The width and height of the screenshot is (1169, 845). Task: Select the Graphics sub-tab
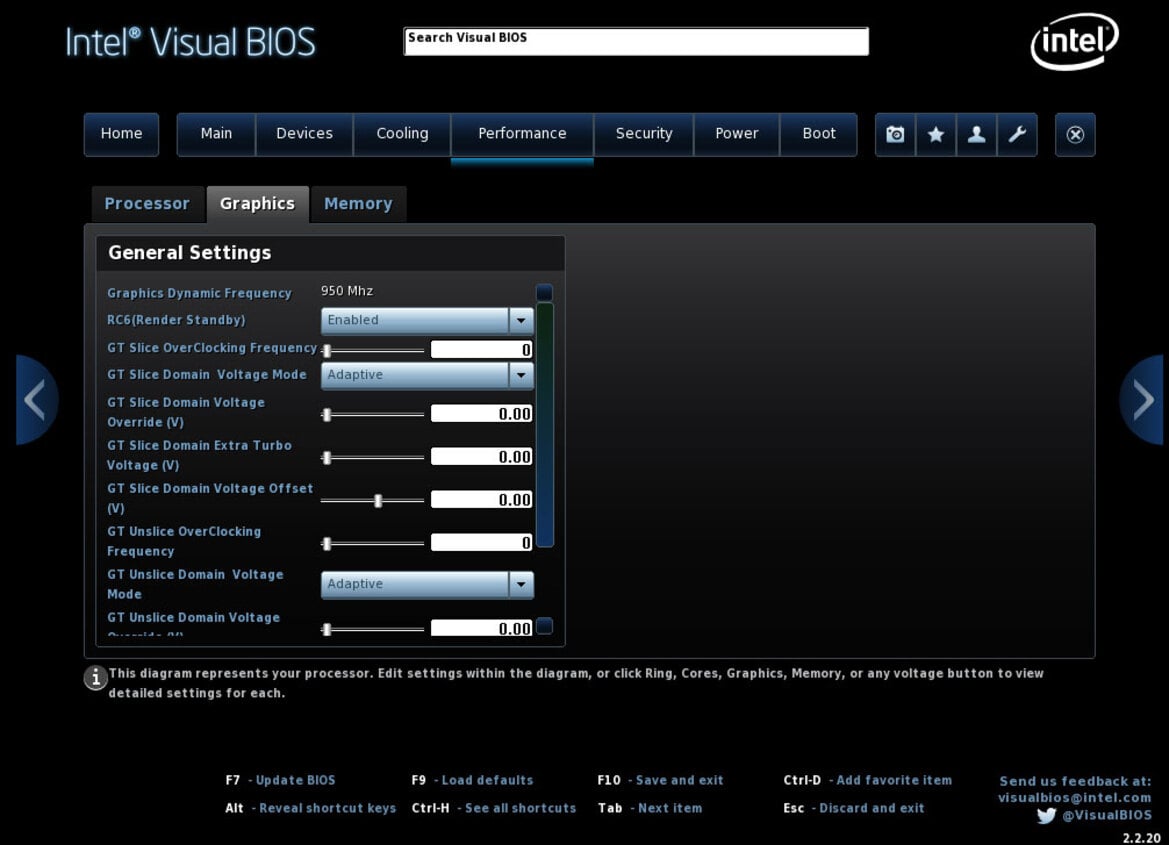point(257,204)
